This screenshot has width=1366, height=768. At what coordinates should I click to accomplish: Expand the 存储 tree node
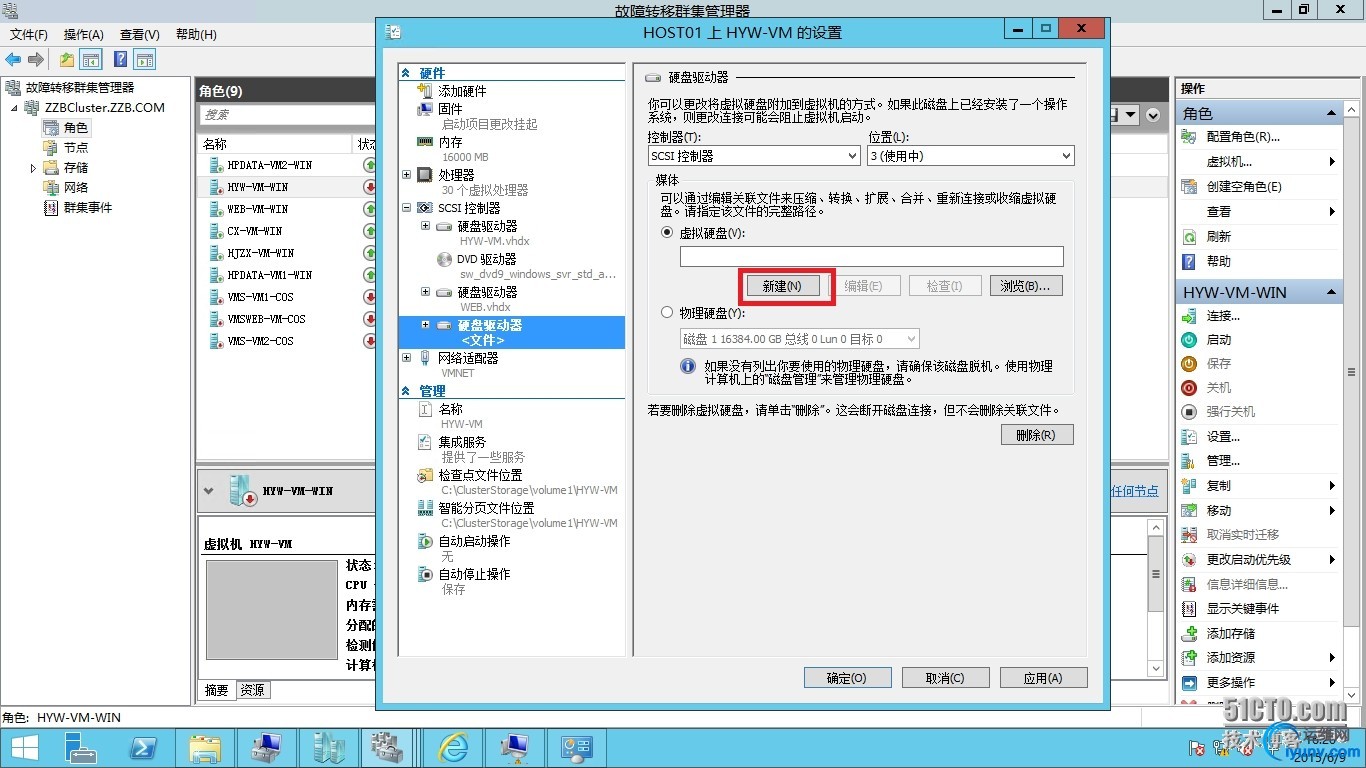pyautogui.click(x=33, y=168)
